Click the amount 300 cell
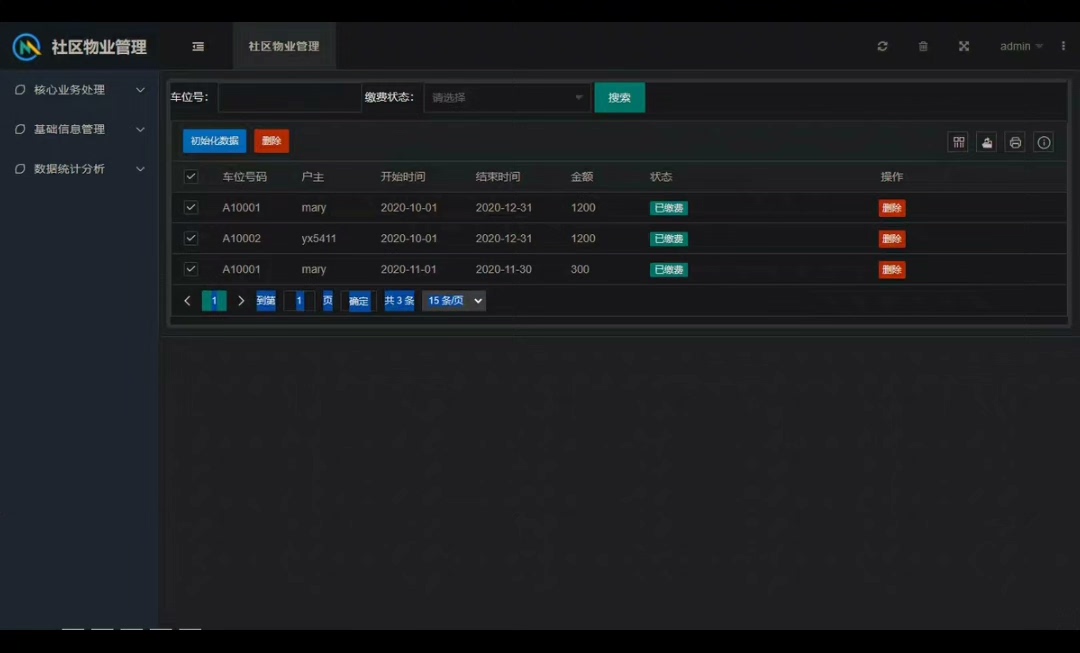 coord(580,269)
